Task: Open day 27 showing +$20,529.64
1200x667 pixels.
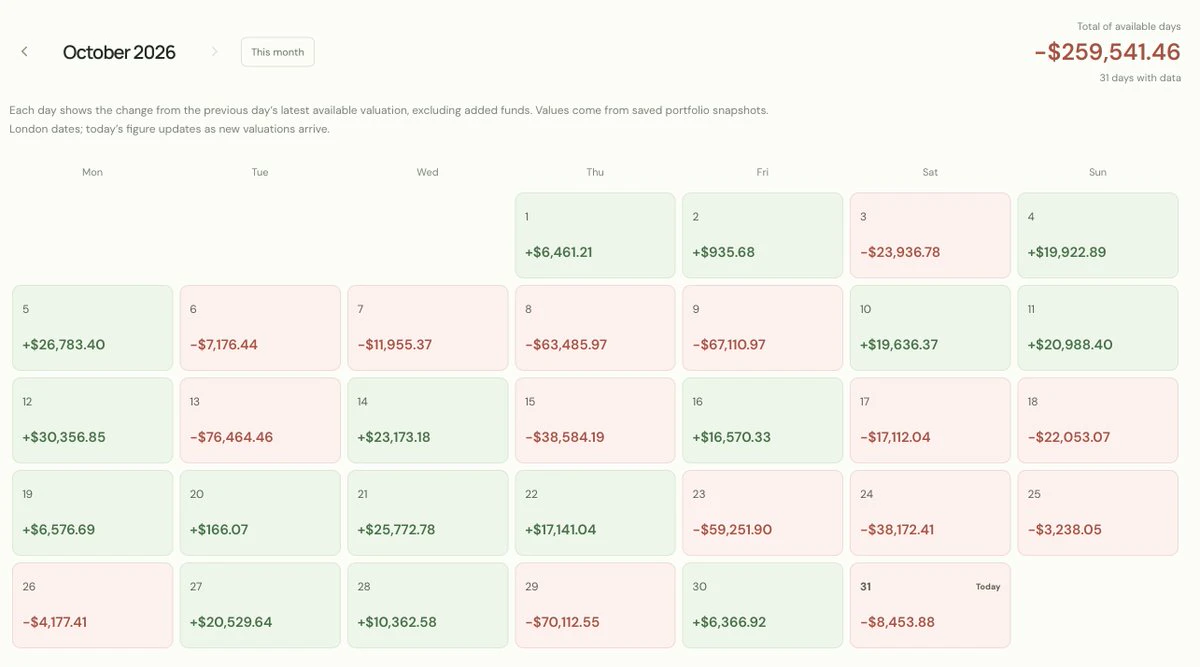Action: 260,606
